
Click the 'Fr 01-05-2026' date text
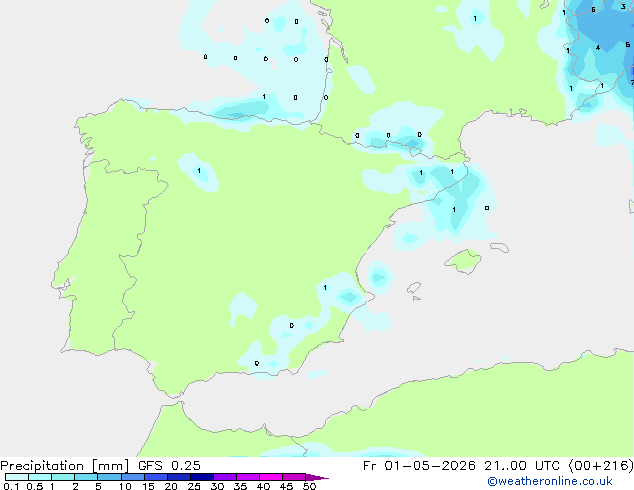click(419, 466)
